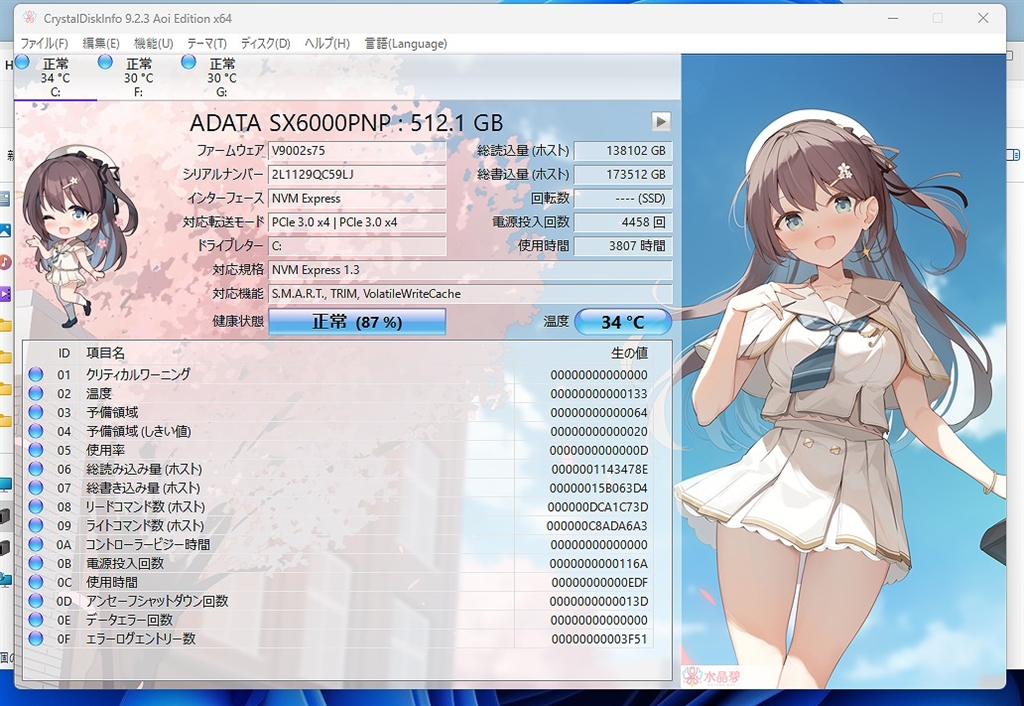Click the 対応規格 field NVM Express 1.3
Image resolution: width=1024 pixels, height=706 pixels.
pos(470,270)
